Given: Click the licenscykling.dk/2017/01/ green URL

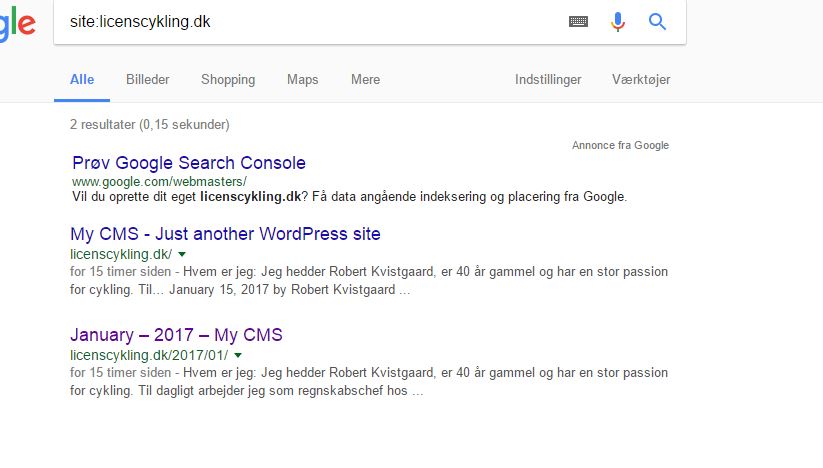Looking at the screenshot, I should pyautogui.click(x=149, y=355).
